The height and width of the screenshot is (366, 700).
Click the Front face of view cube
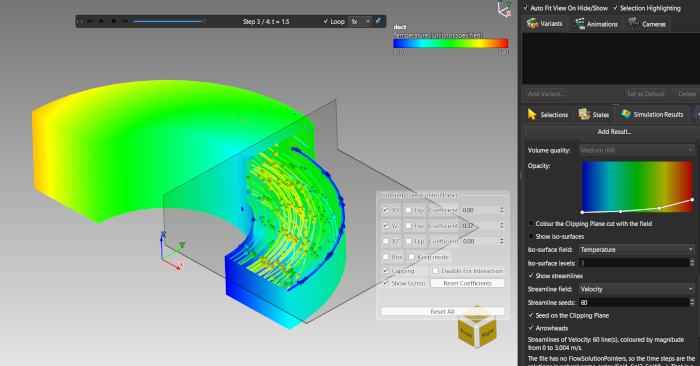point(466,333)
